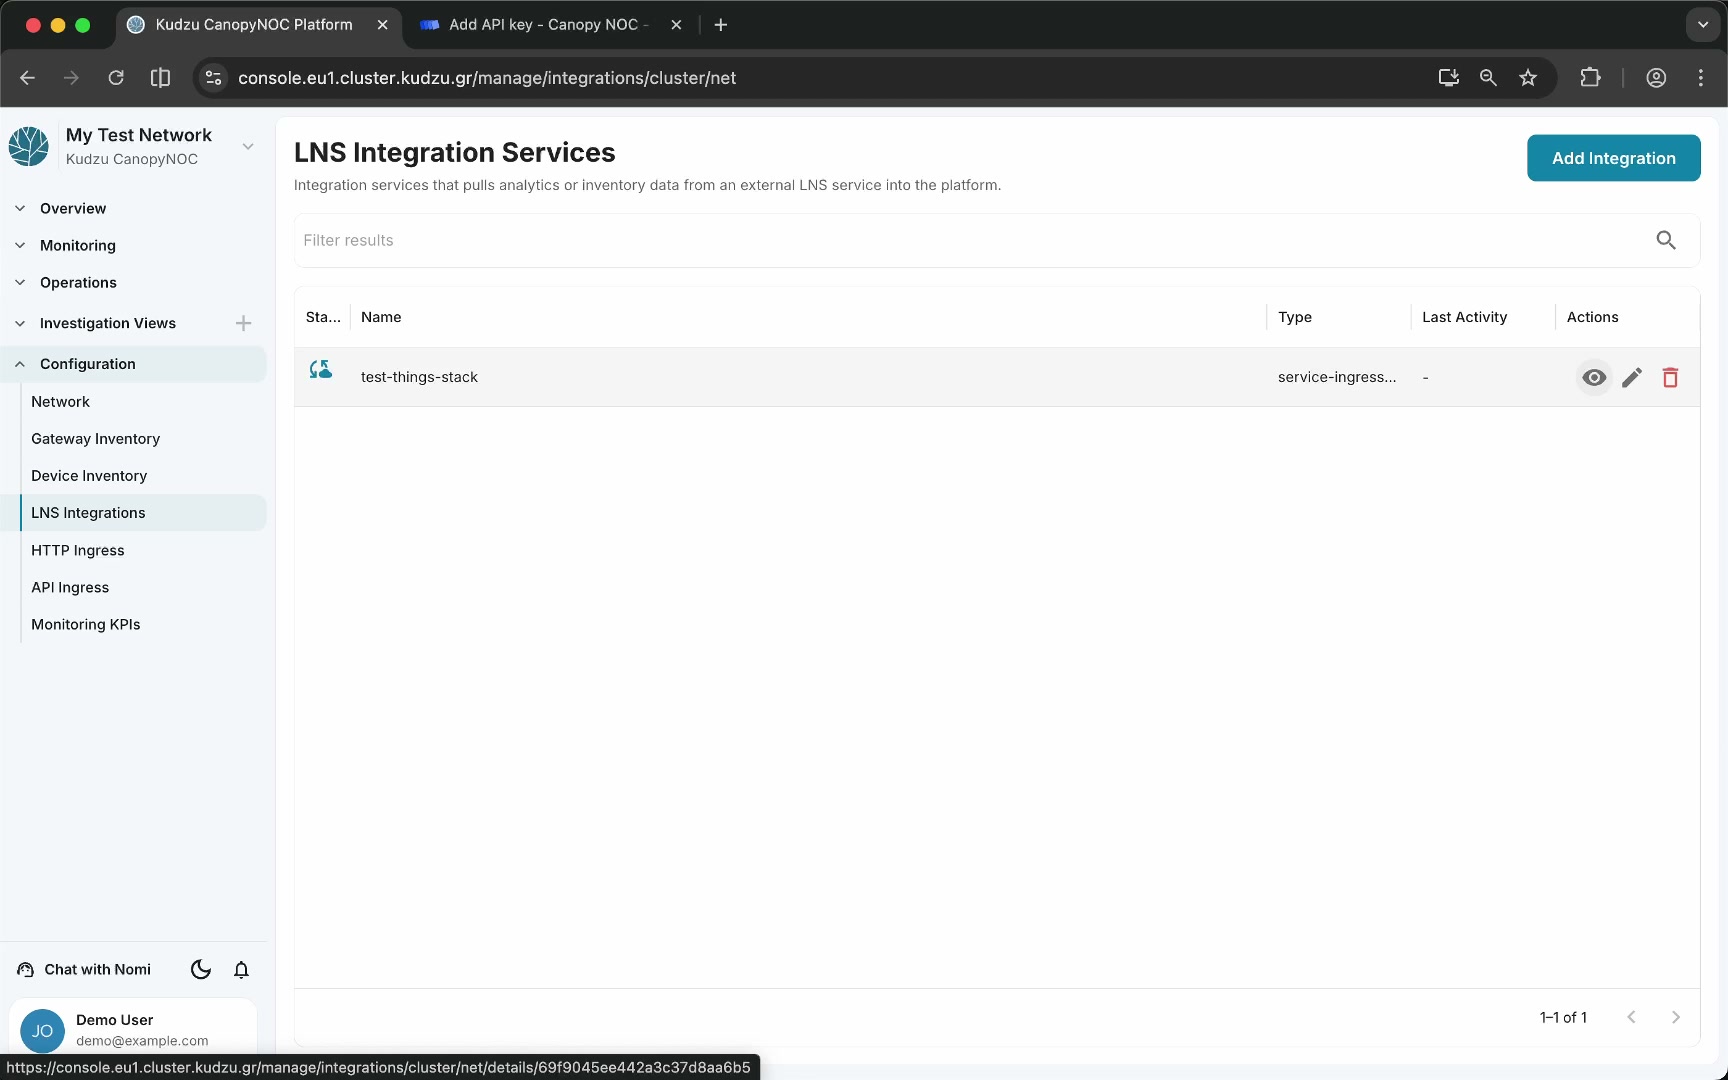
Task: Open Gateway Inventory
Action: pos(95,438)
